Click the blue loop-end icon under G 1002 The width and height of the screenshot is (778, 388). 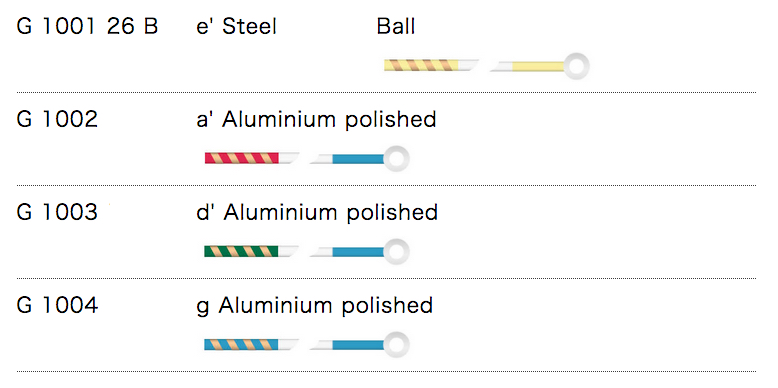[x=359, y=159]
